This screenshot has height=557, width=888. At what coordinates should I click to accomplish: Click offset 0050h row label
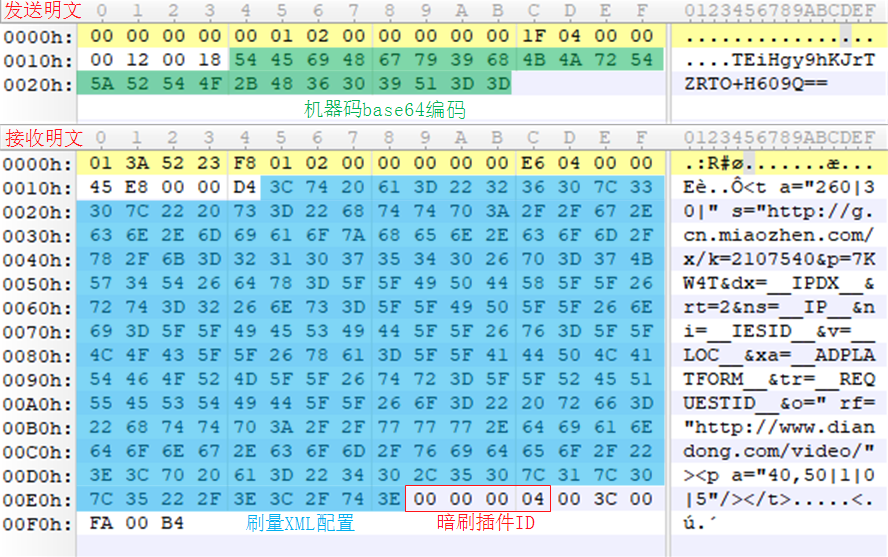[x=38, y=284]
